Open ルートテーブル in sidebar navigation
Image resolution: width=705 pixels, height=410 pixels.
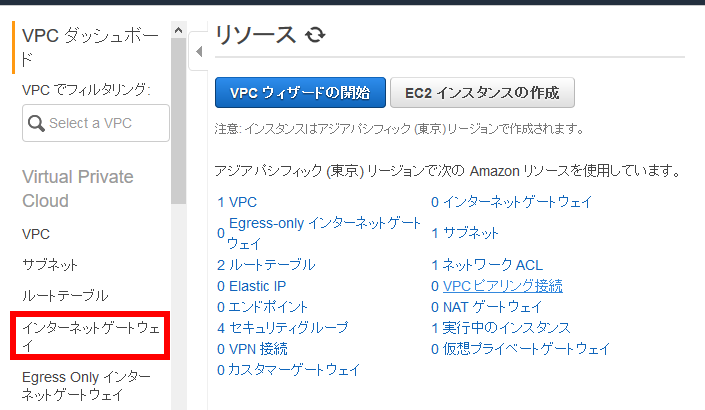point(65,295)
